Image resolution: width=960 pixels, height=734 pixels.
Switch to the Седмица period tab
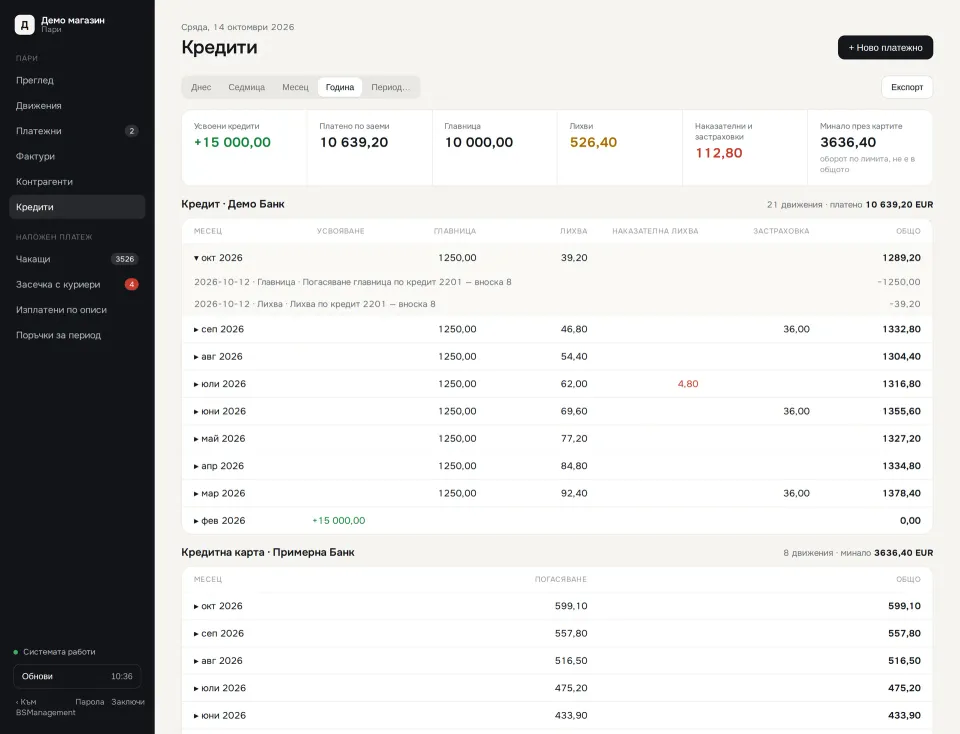pyautogui.click(x=247, y=87)
